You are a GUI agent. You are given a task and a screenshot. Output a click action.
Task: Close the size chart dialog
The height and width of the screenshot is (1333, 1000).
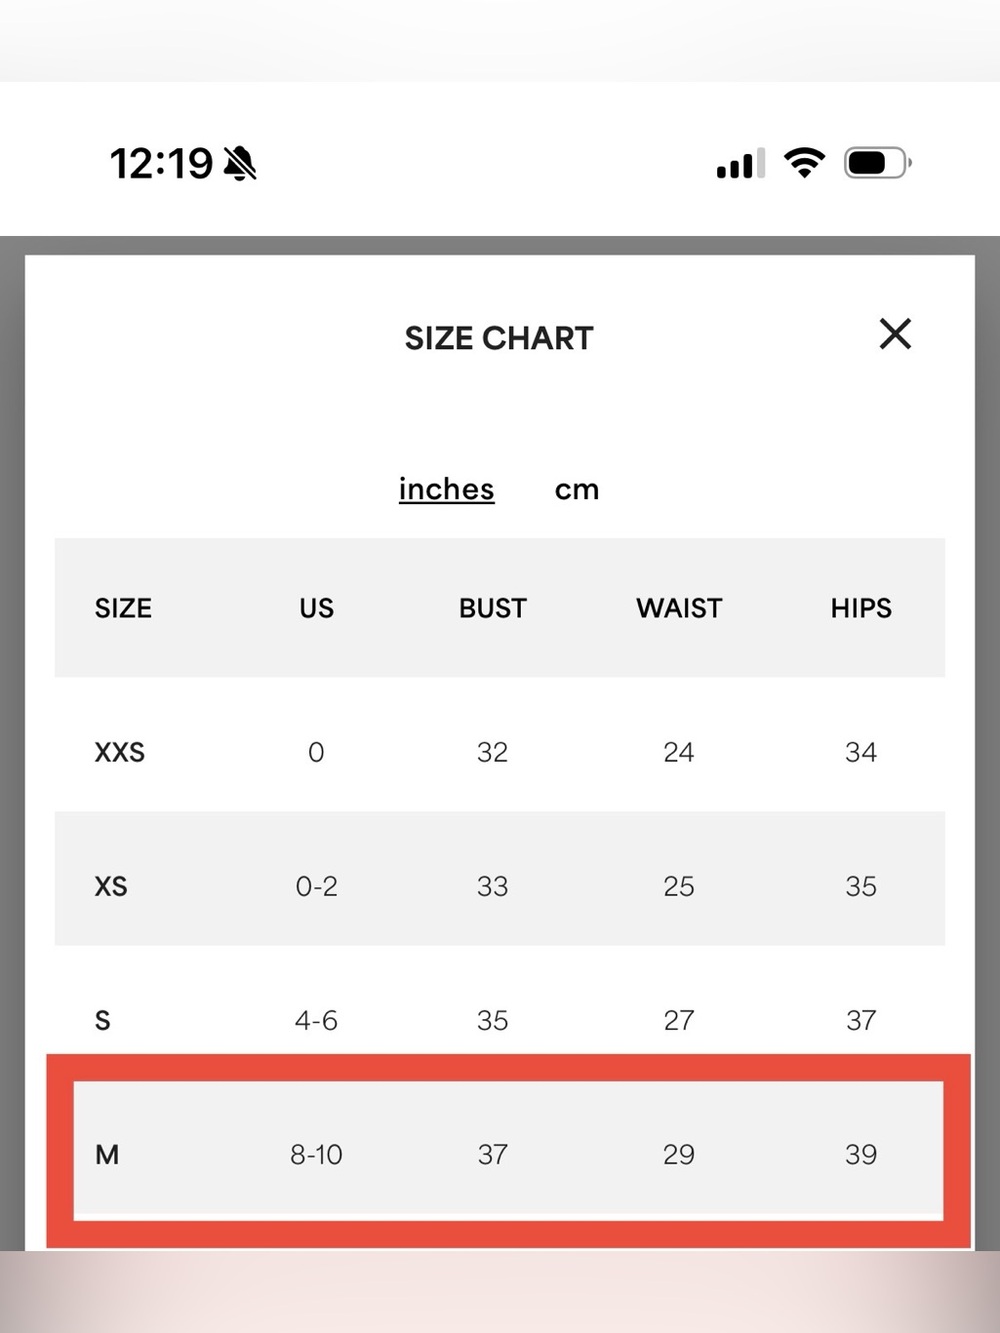tap(895, 334)
